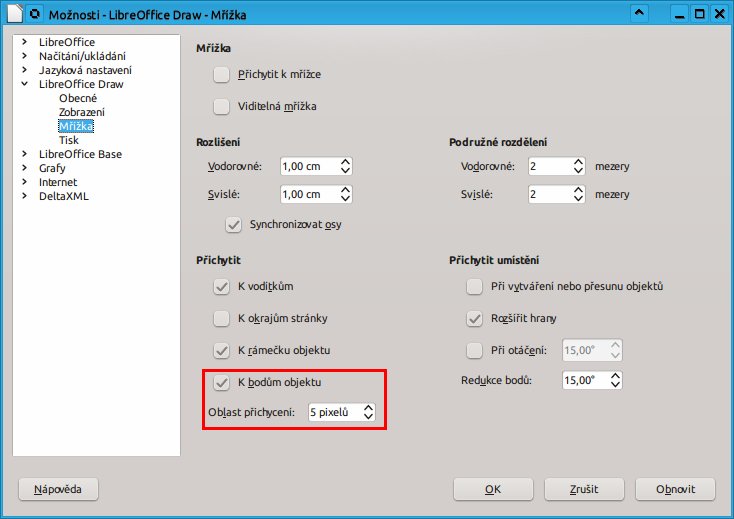Expand the Grafy tree node
Screen dimensions: 734x519
[24, 168]
